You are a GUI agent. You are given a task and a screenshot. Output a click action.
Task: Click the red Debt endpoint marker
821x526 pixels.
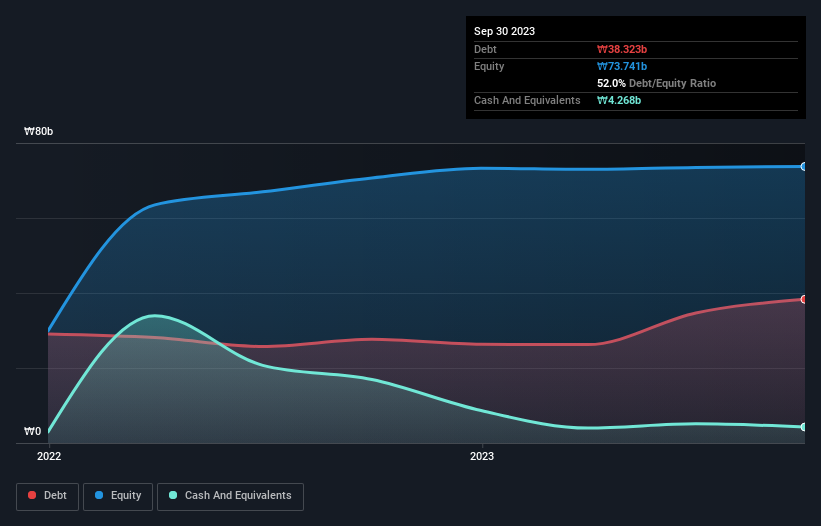point(804,299)
